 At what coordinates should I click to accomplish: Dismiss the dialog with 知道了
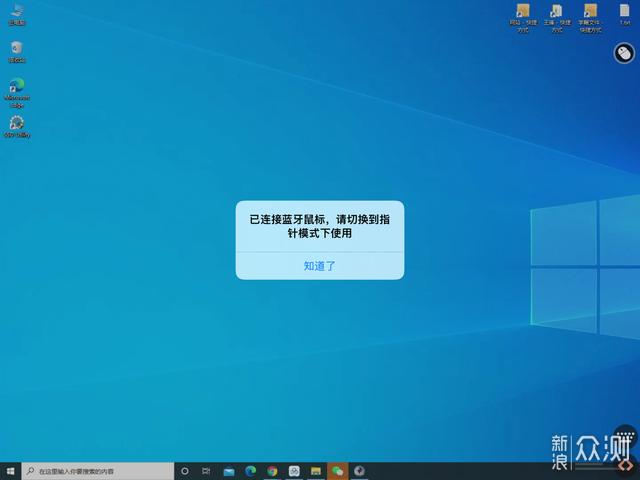pyautogui.click(x=320, y=266)
